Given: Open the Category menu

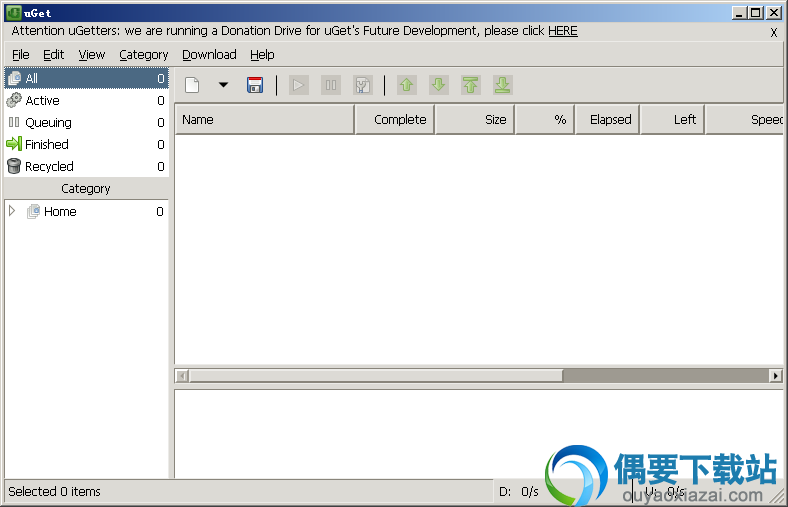Looking at the screenshot, I should point(143,55).
